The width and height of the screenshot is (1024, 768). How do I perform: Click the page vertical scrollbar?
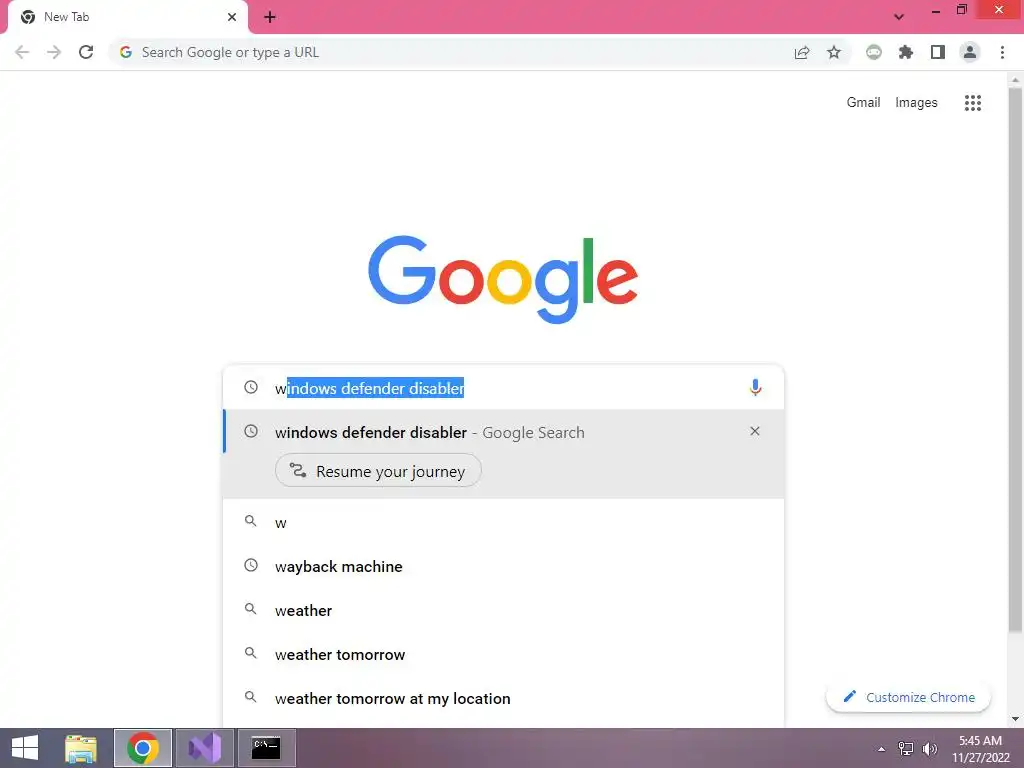1015,359
